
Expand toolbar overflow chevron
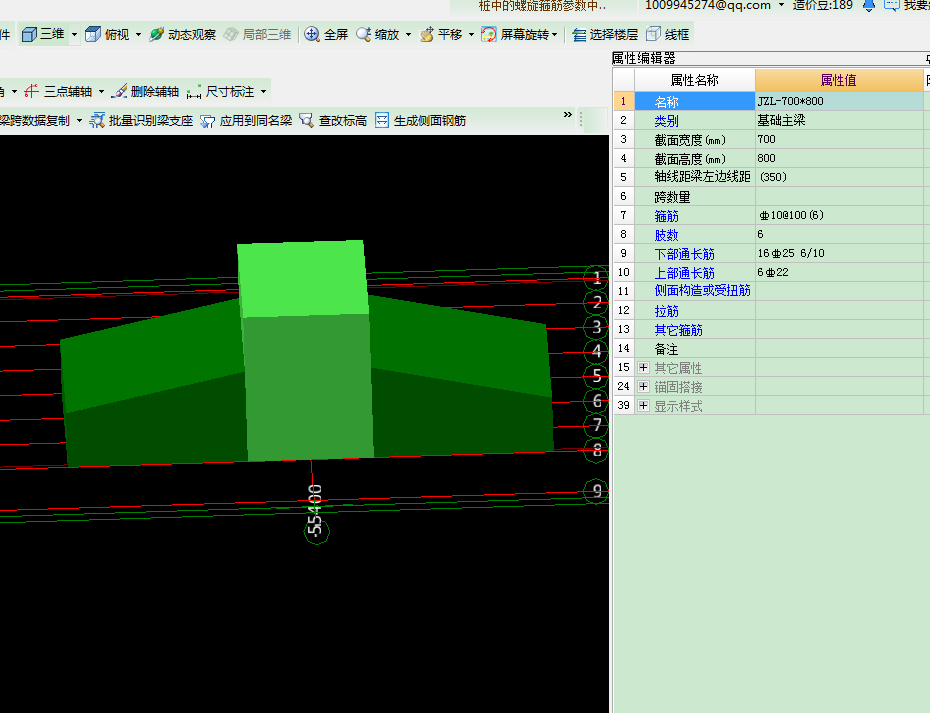568,114
